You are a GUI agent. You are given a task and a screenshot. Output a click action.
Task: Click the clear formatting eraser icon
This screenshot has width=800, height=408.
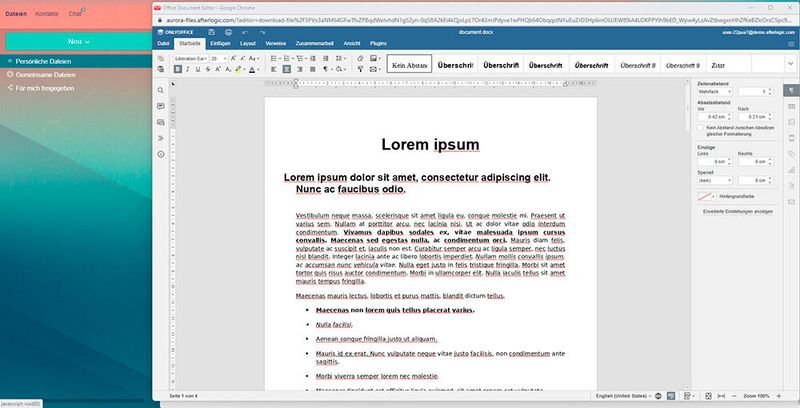359,59
